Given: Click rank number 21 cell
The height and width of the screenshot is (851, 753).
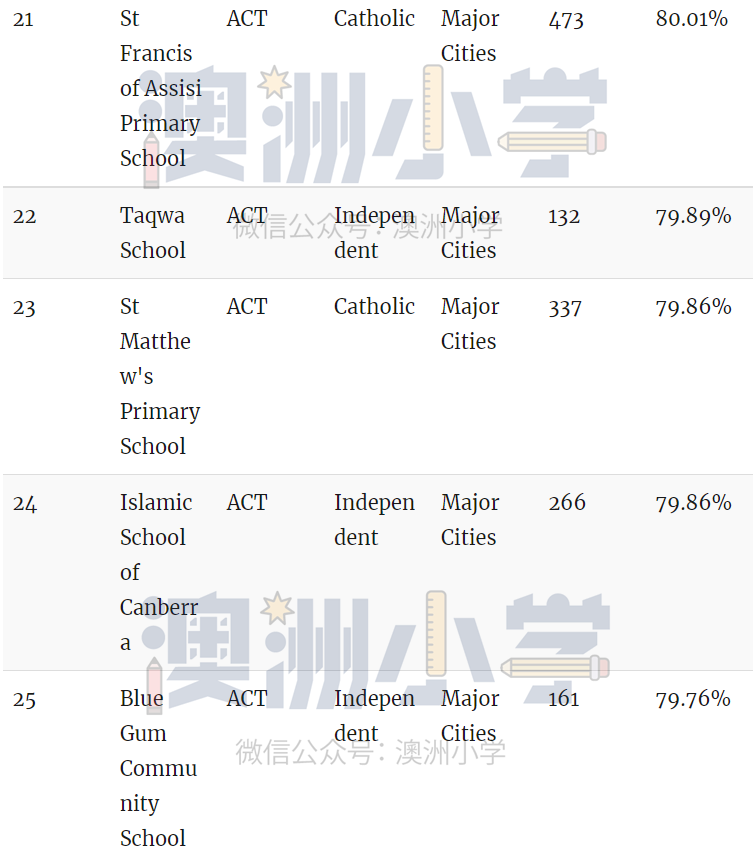Looking at the screenshot, I should (23, 20).
